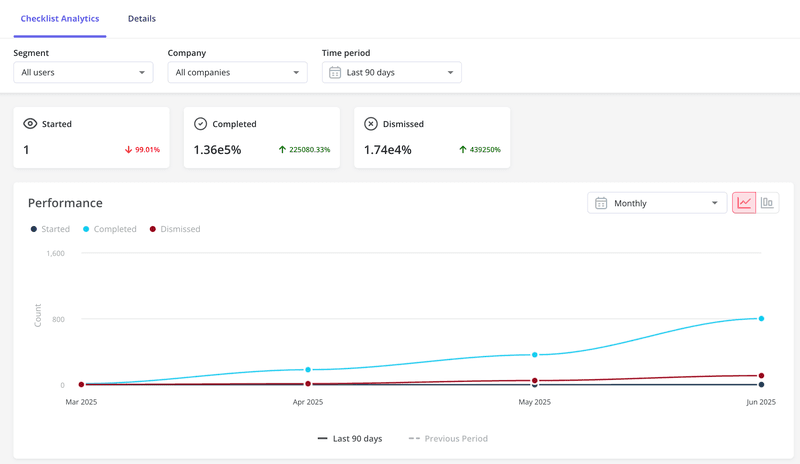Switch to bar chart view
The height and width of the screenshot is (464, 800).
(767, 203)
